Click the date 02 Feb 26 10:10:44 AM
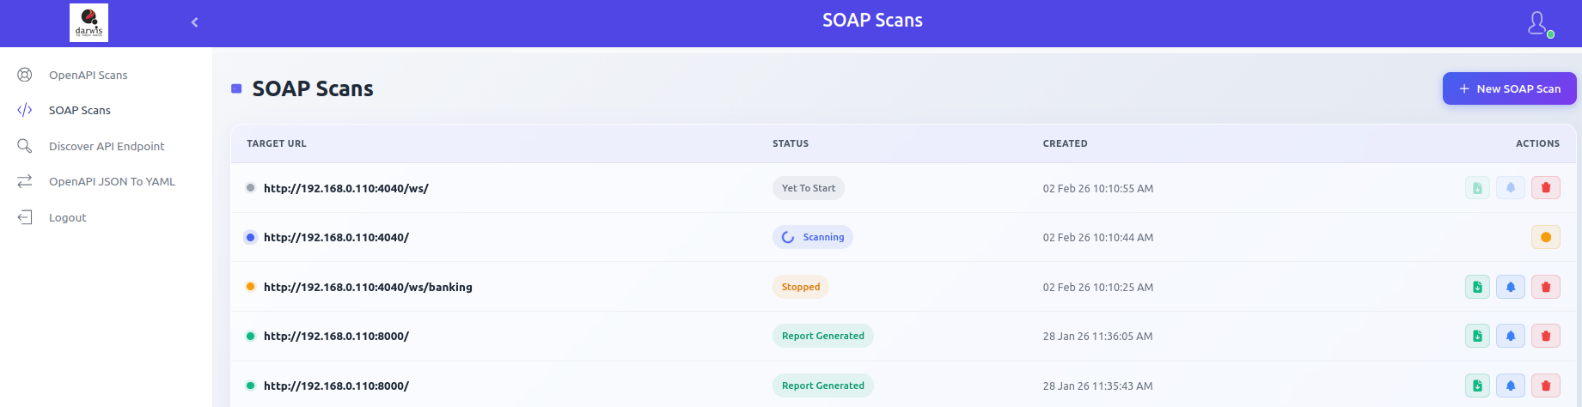The width and height of the screenshot is (1582, 407). (x=1098, y=237)
